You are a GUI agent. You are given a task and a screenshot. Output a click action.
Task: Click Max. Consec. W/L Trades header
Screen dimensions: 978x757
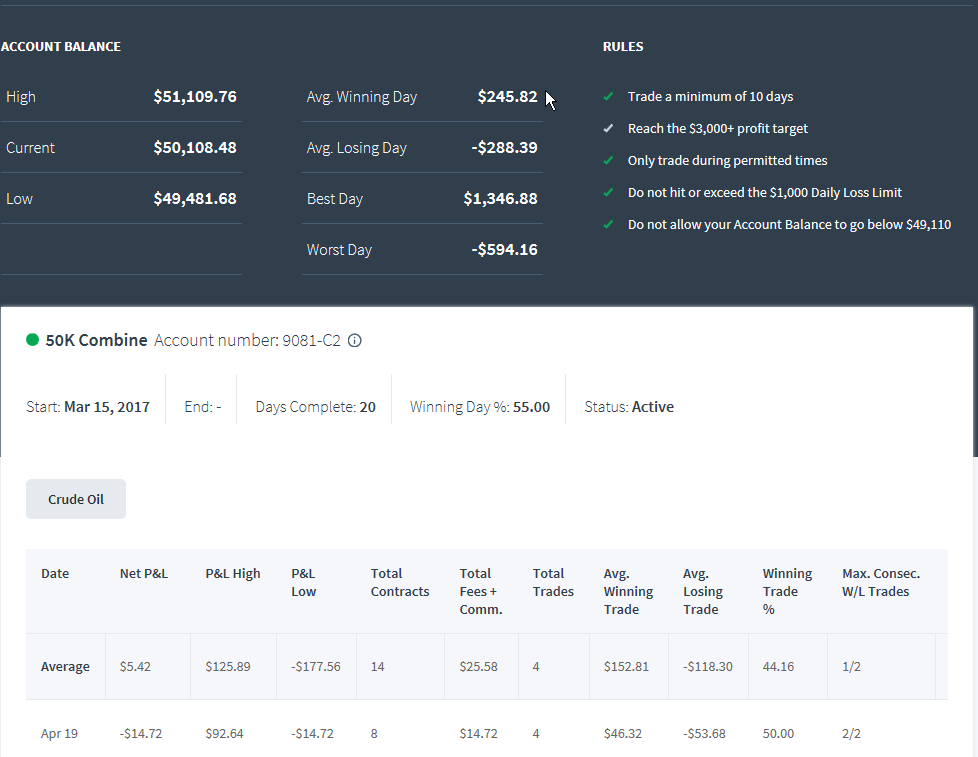[881, 582]
